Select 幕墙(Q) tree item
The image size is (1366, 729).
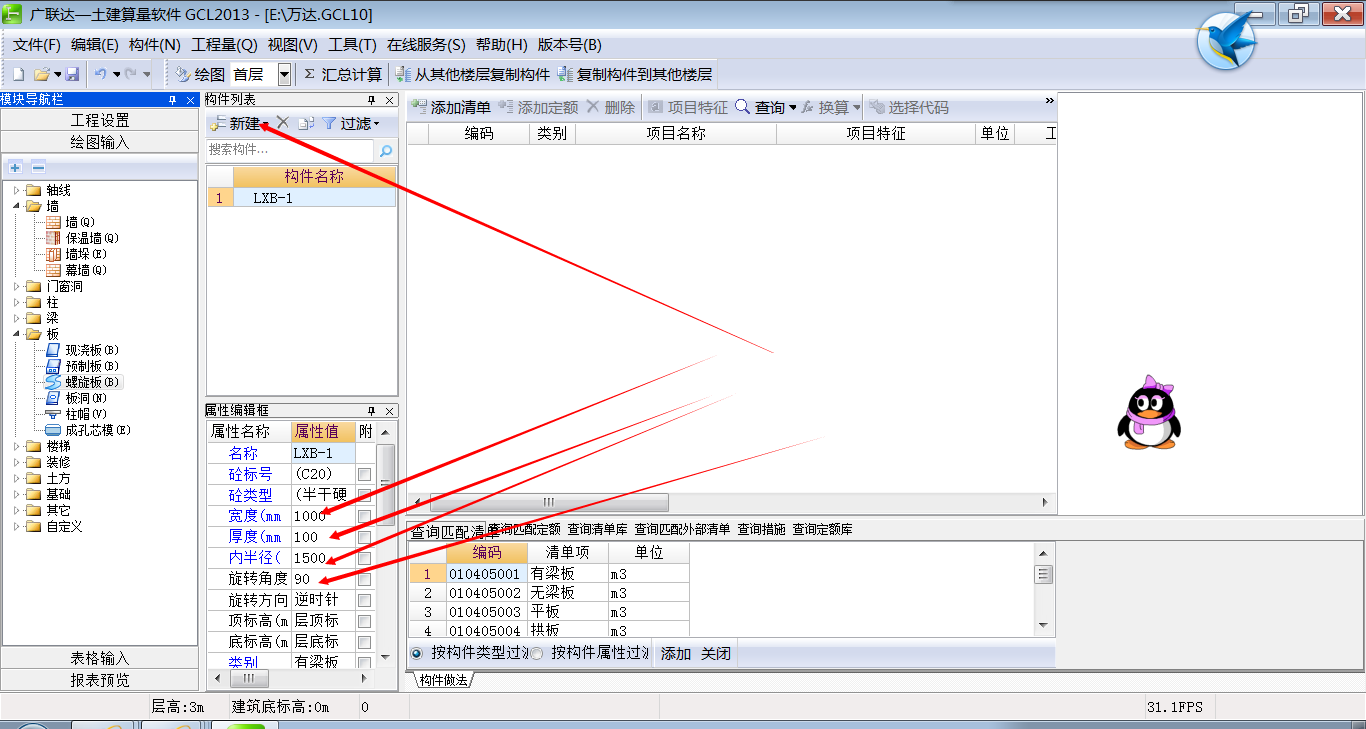pos(75,270)
